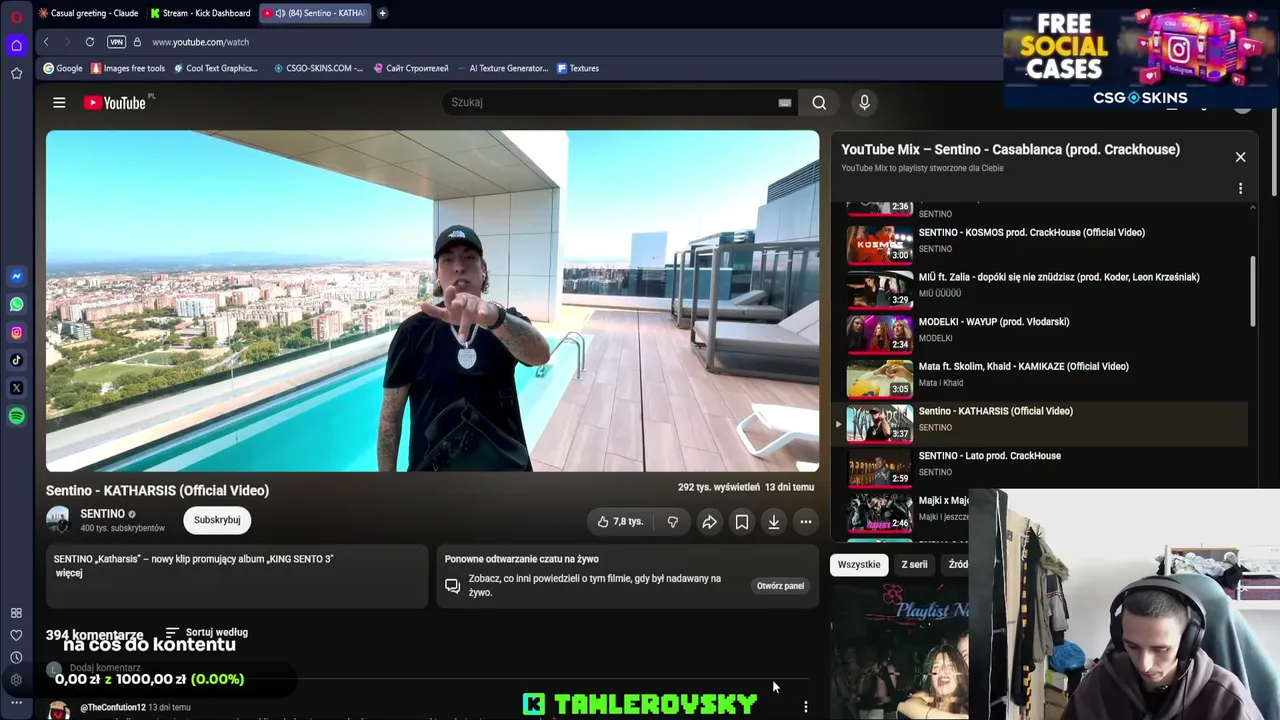Reload the YouTube page

(90, 42)
